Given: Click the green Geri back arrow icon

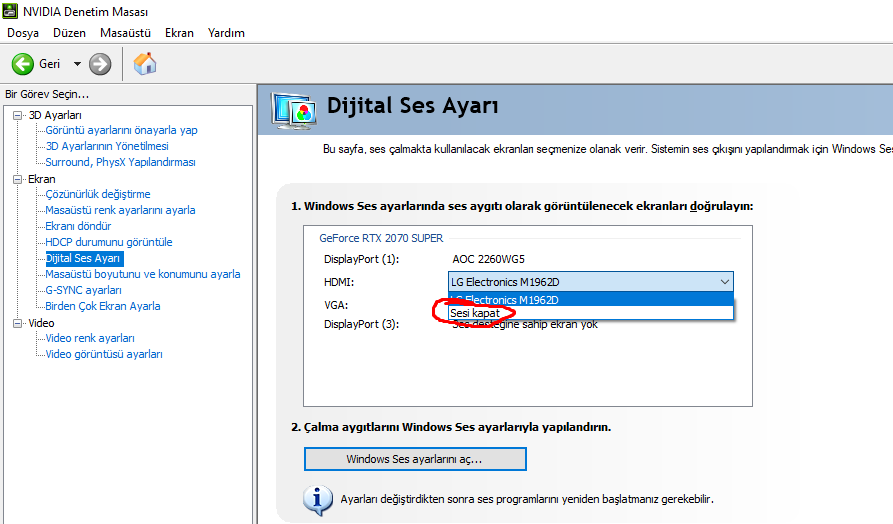Looking at the screenshot, I should [23, 64].
